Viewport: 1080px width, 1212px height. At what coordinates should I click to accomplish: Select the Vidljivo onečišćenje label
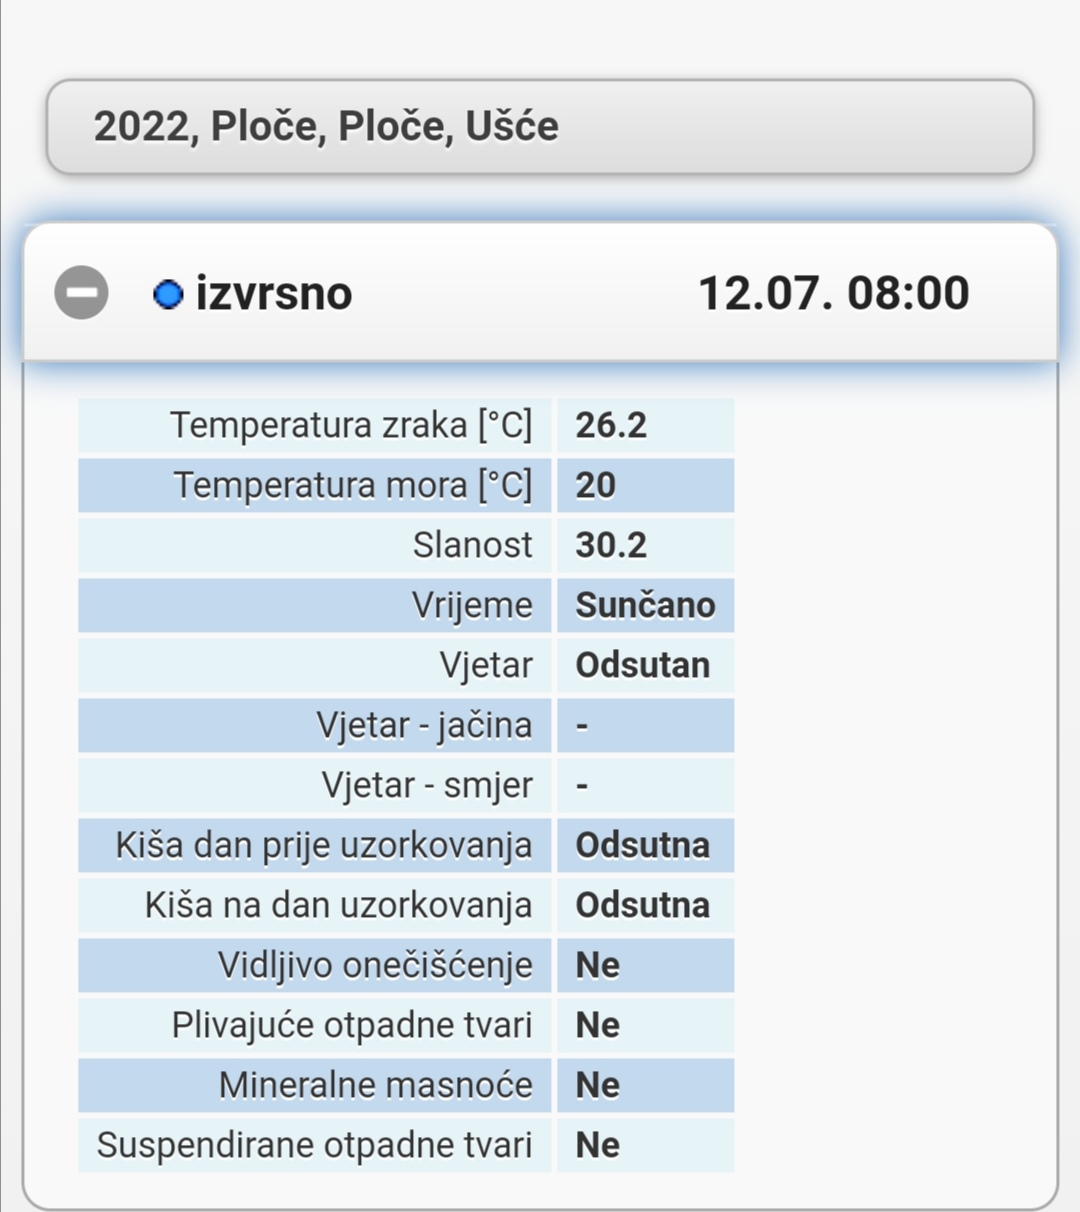pyautogui.click(x=375, y=965)
